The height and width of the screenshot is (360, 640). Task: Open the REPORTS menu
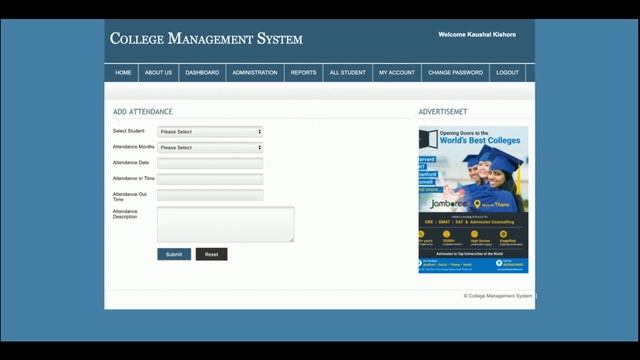(303, 73)
